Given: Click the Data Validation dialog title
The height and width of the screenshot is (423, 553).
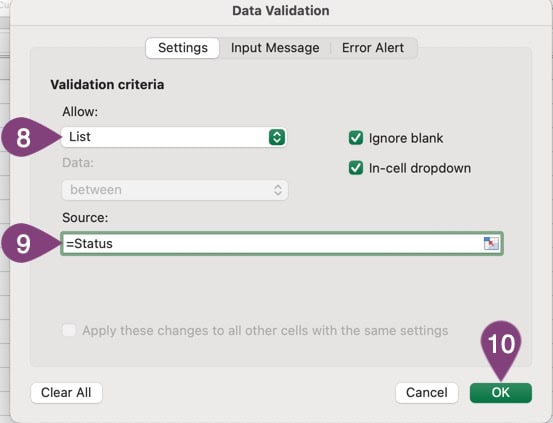Looking at the screenshot, I should (281, 11).
